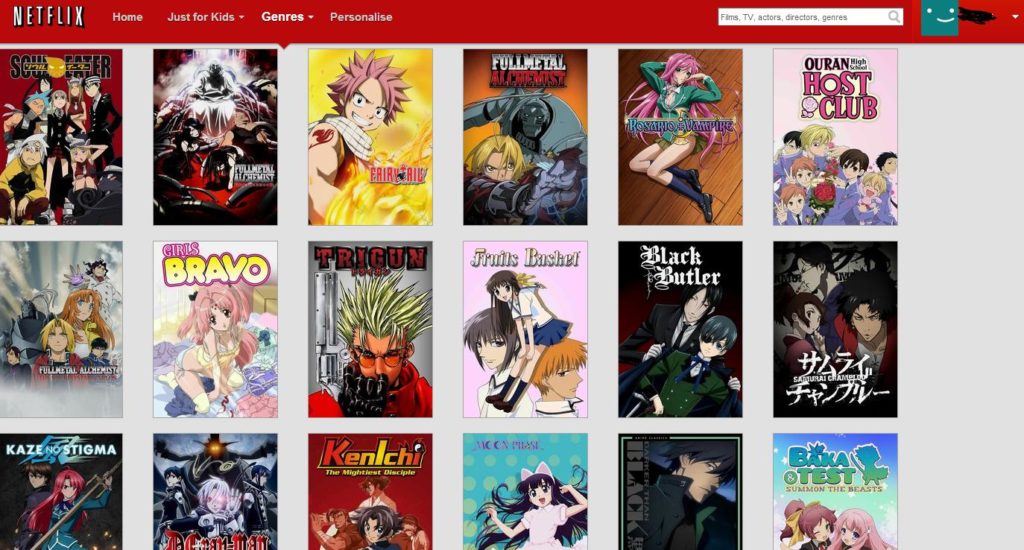Open the Just for Kids menu
Viewport: 1024px width, 550px height.
click(x=205, y=17)
